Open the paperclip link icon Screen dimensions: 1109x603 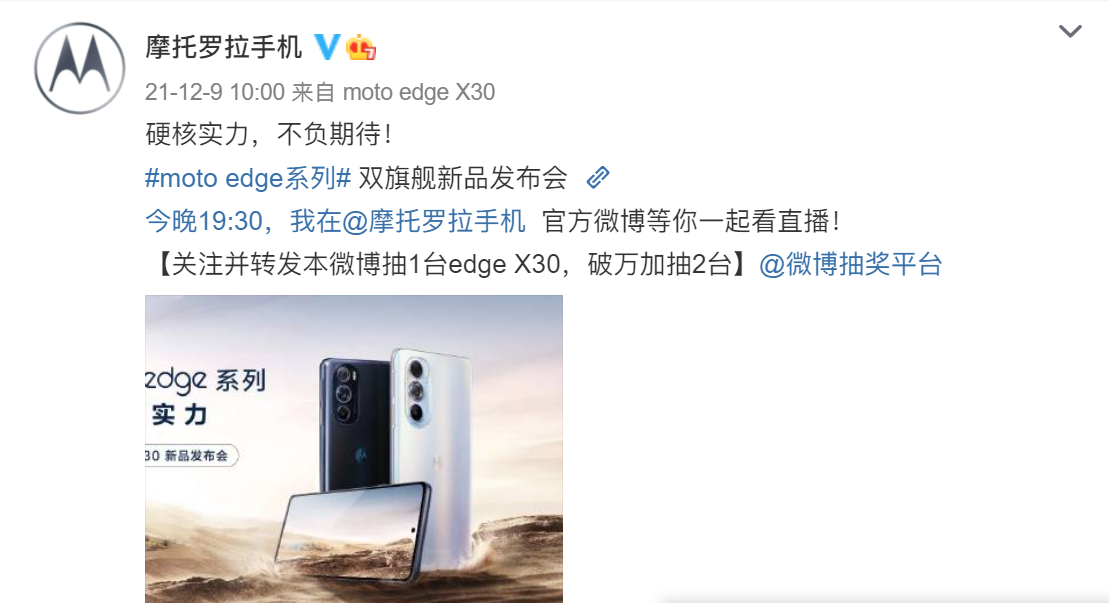(x=598, y=177)
